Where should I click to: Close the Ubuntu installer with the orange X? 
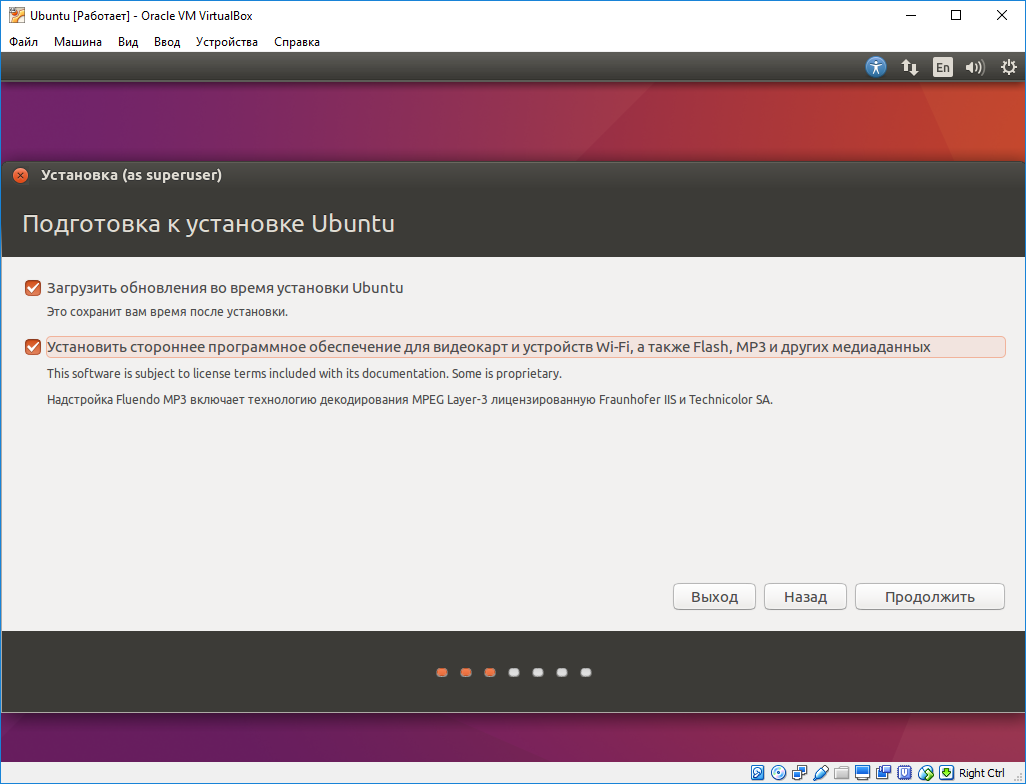click(x=21, y=175)
